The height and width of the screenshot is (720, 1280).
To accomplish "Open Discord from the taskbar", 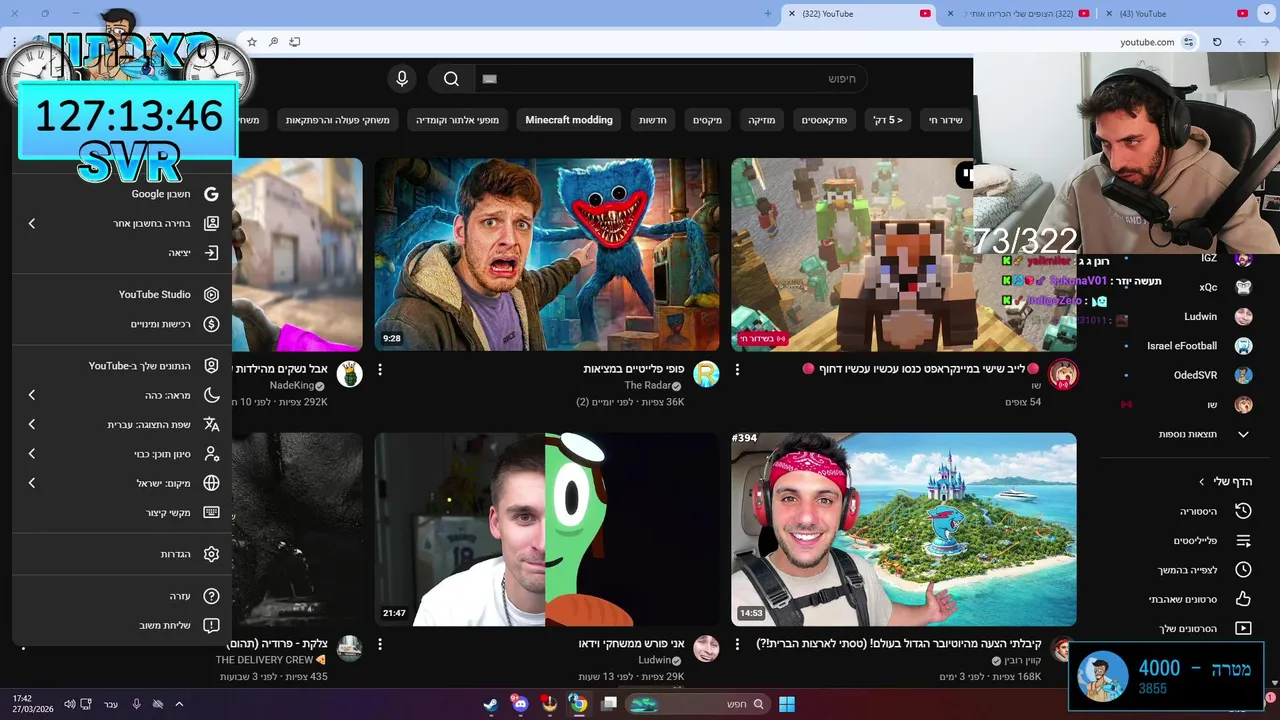I will tap(520, 704).
